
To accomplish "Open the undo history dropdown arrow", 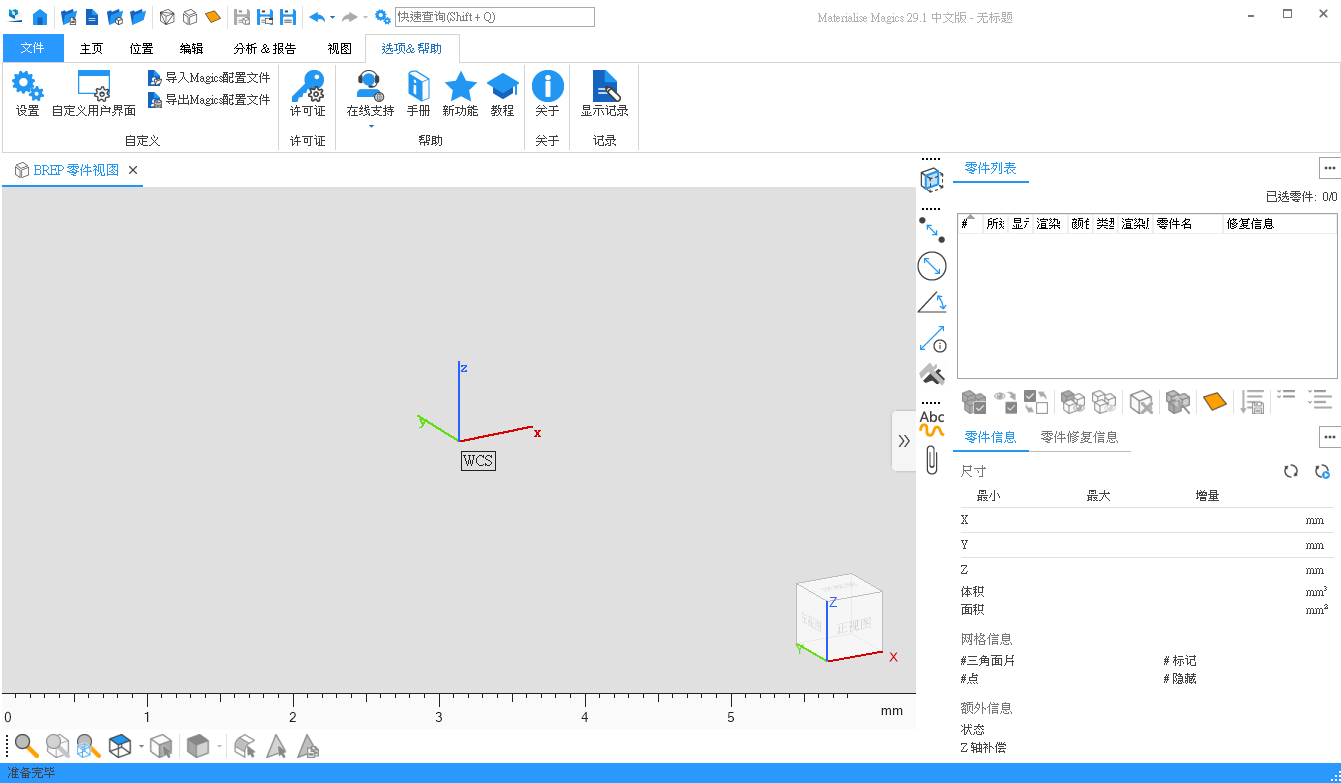I will tap(332, 17).
